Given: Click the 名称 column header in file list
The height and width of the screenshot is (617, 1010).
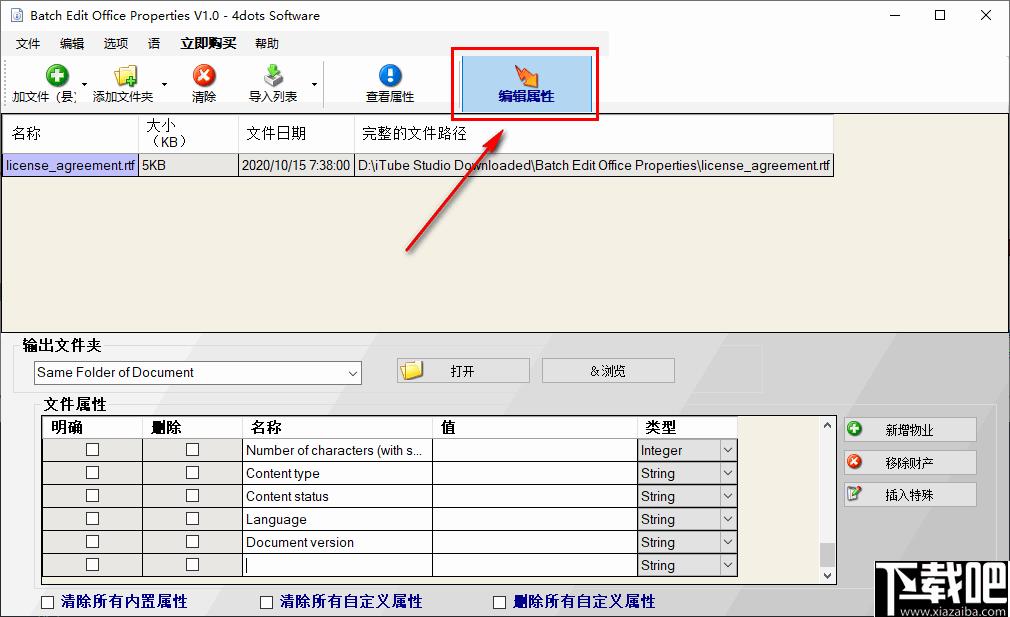Looking at the screenshot, I should tap(70, 133).
